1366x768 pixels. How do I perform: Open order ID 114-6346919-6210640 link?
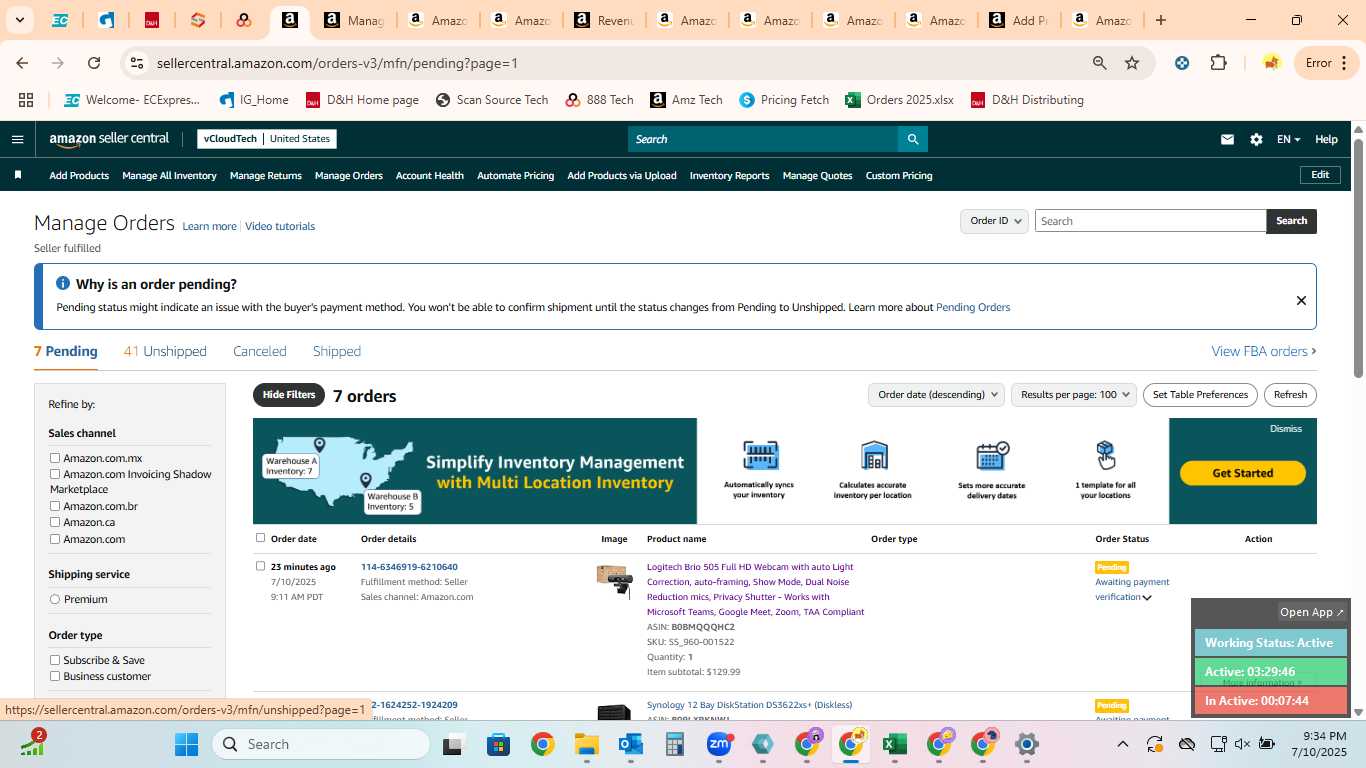click(x=409, y=567)
